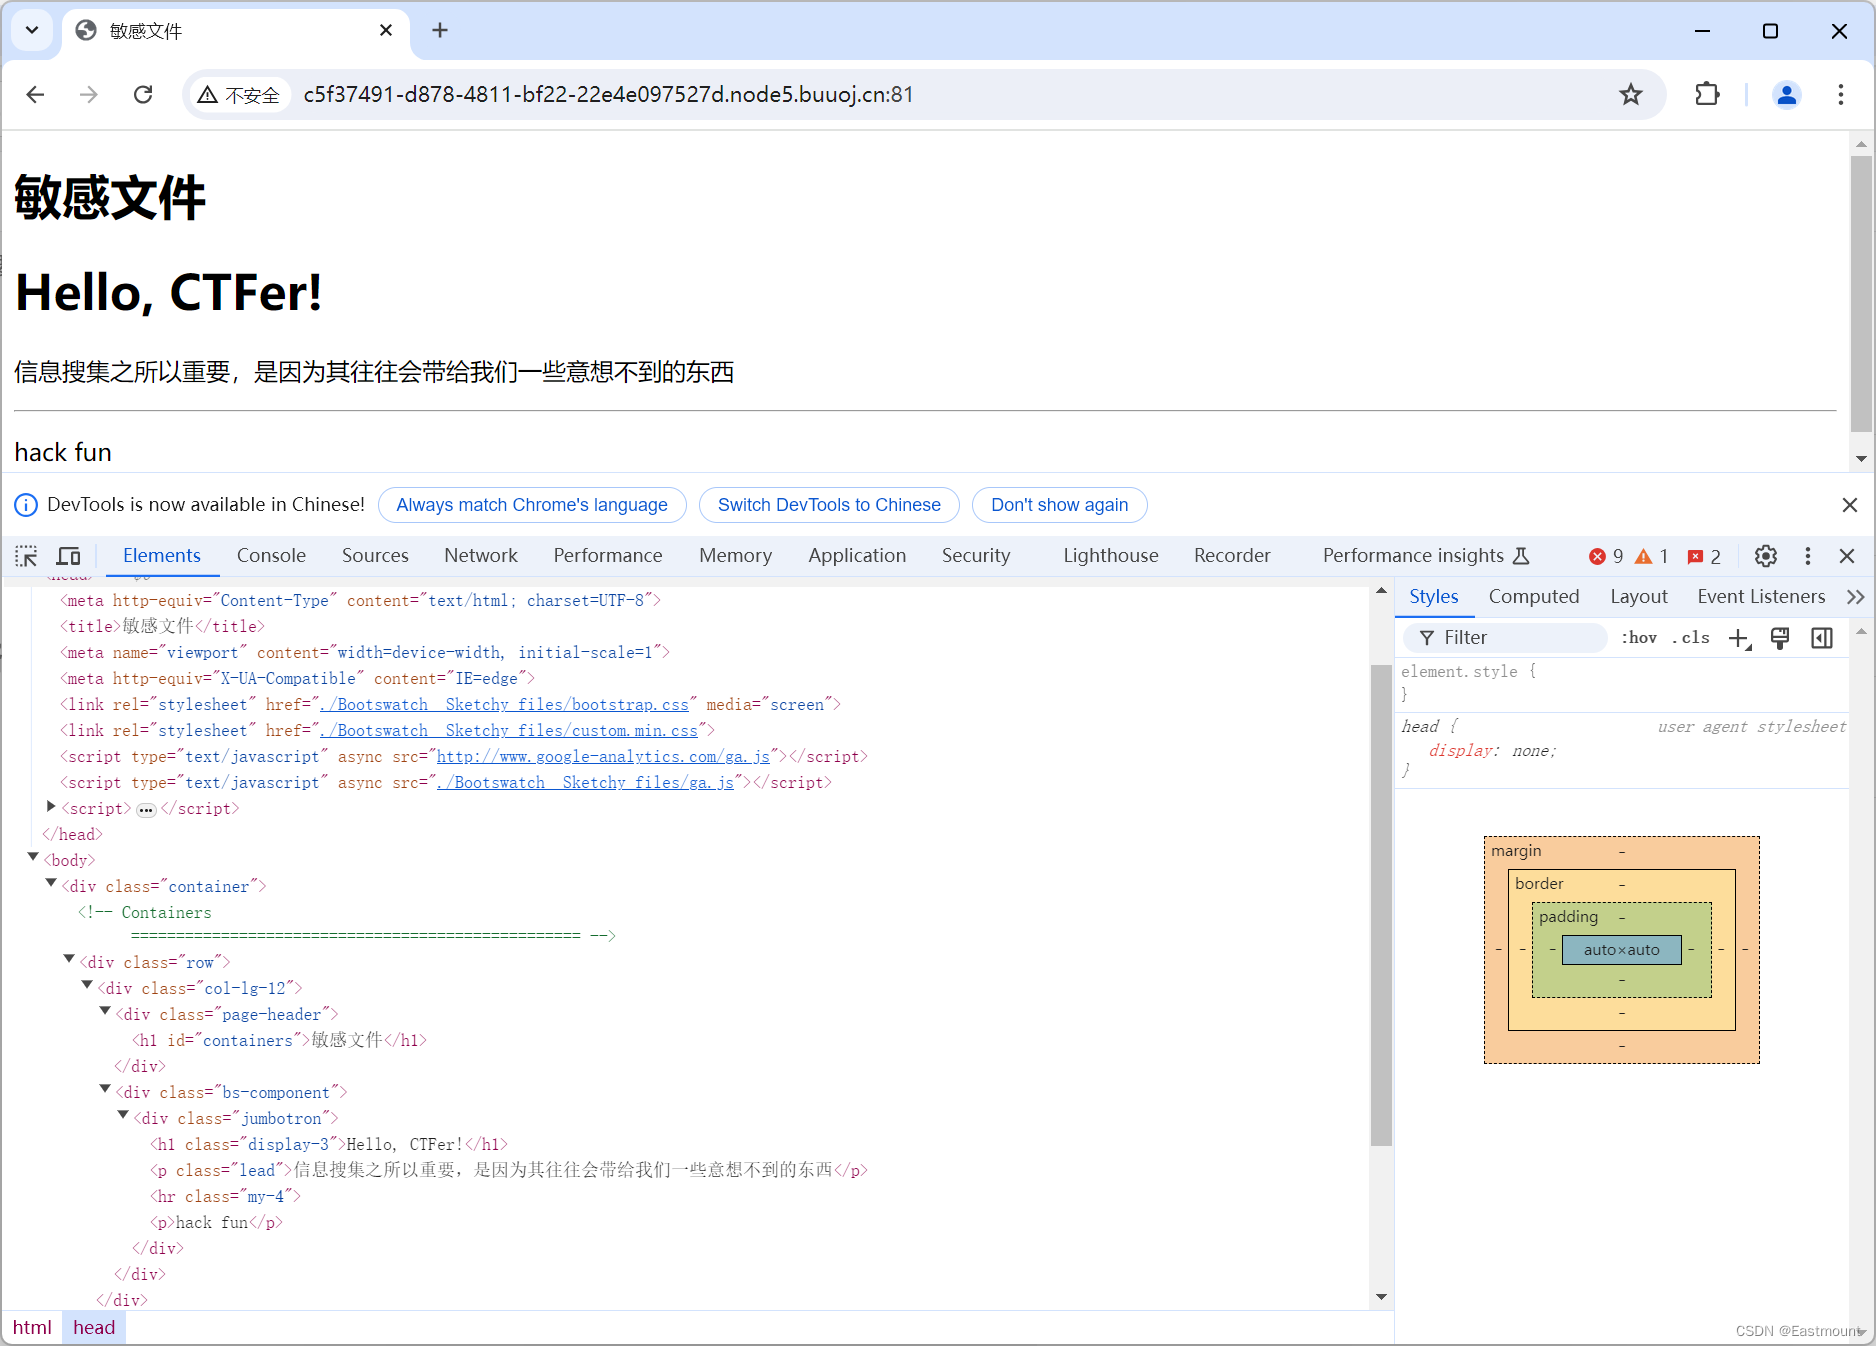Switch to the Sources tab

tap(375, 556)
